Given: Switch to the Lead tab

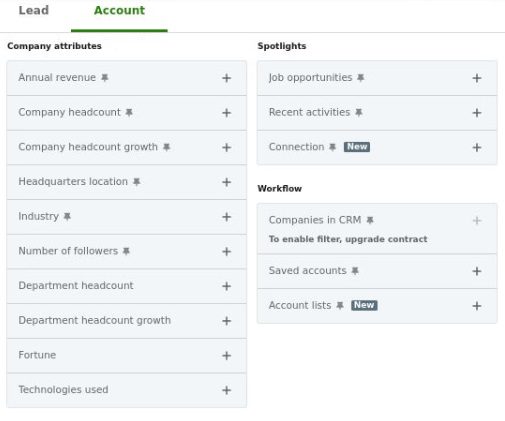Looking at the screenshot, I should click(x=34, y=10).
